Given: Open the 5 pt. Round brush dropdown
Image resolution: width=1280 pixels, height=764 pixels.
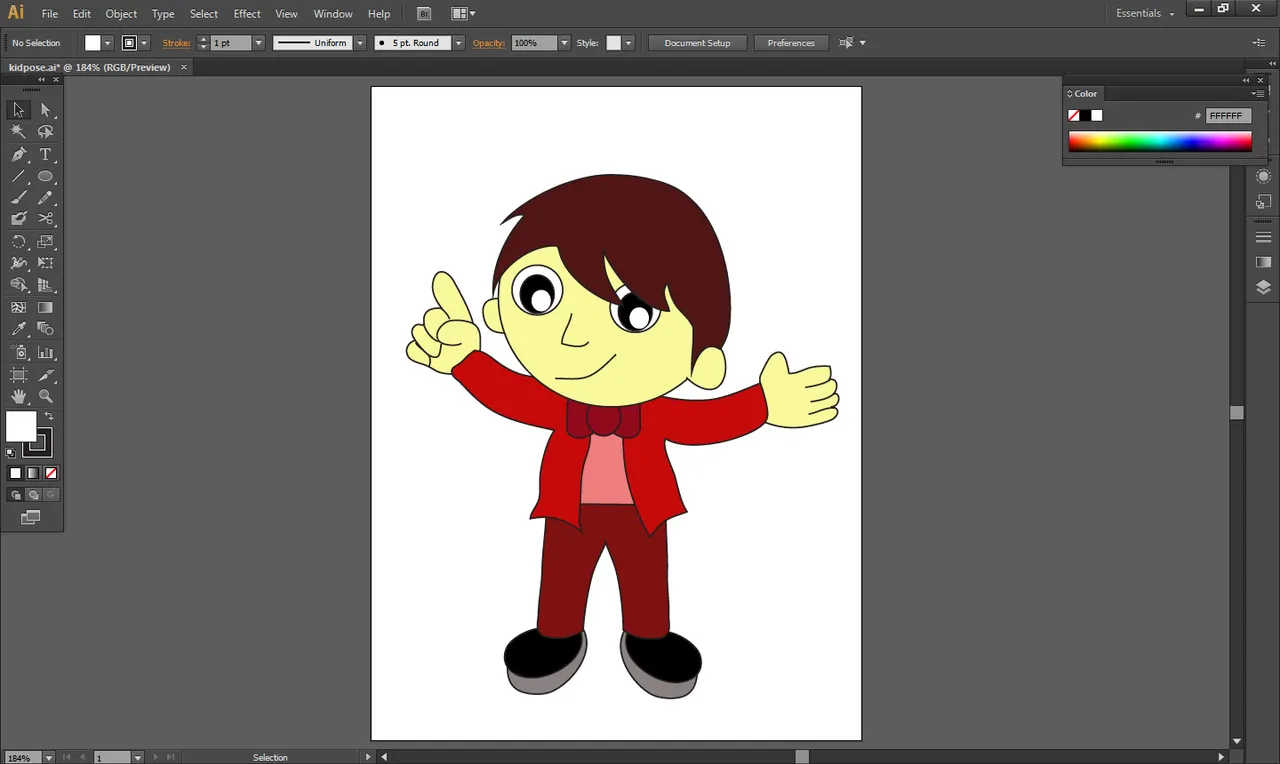Looking at the screenshot, I should point(458,43).
